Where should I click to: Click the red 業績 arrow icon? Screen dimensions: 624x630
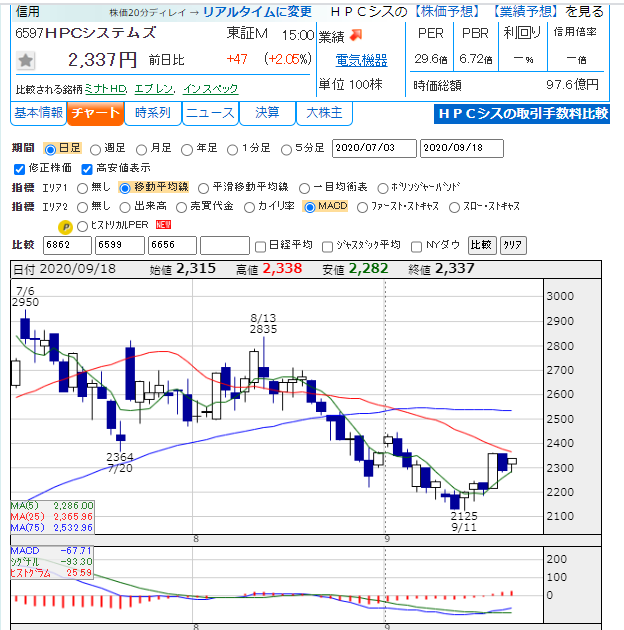(x=356, y=35)
